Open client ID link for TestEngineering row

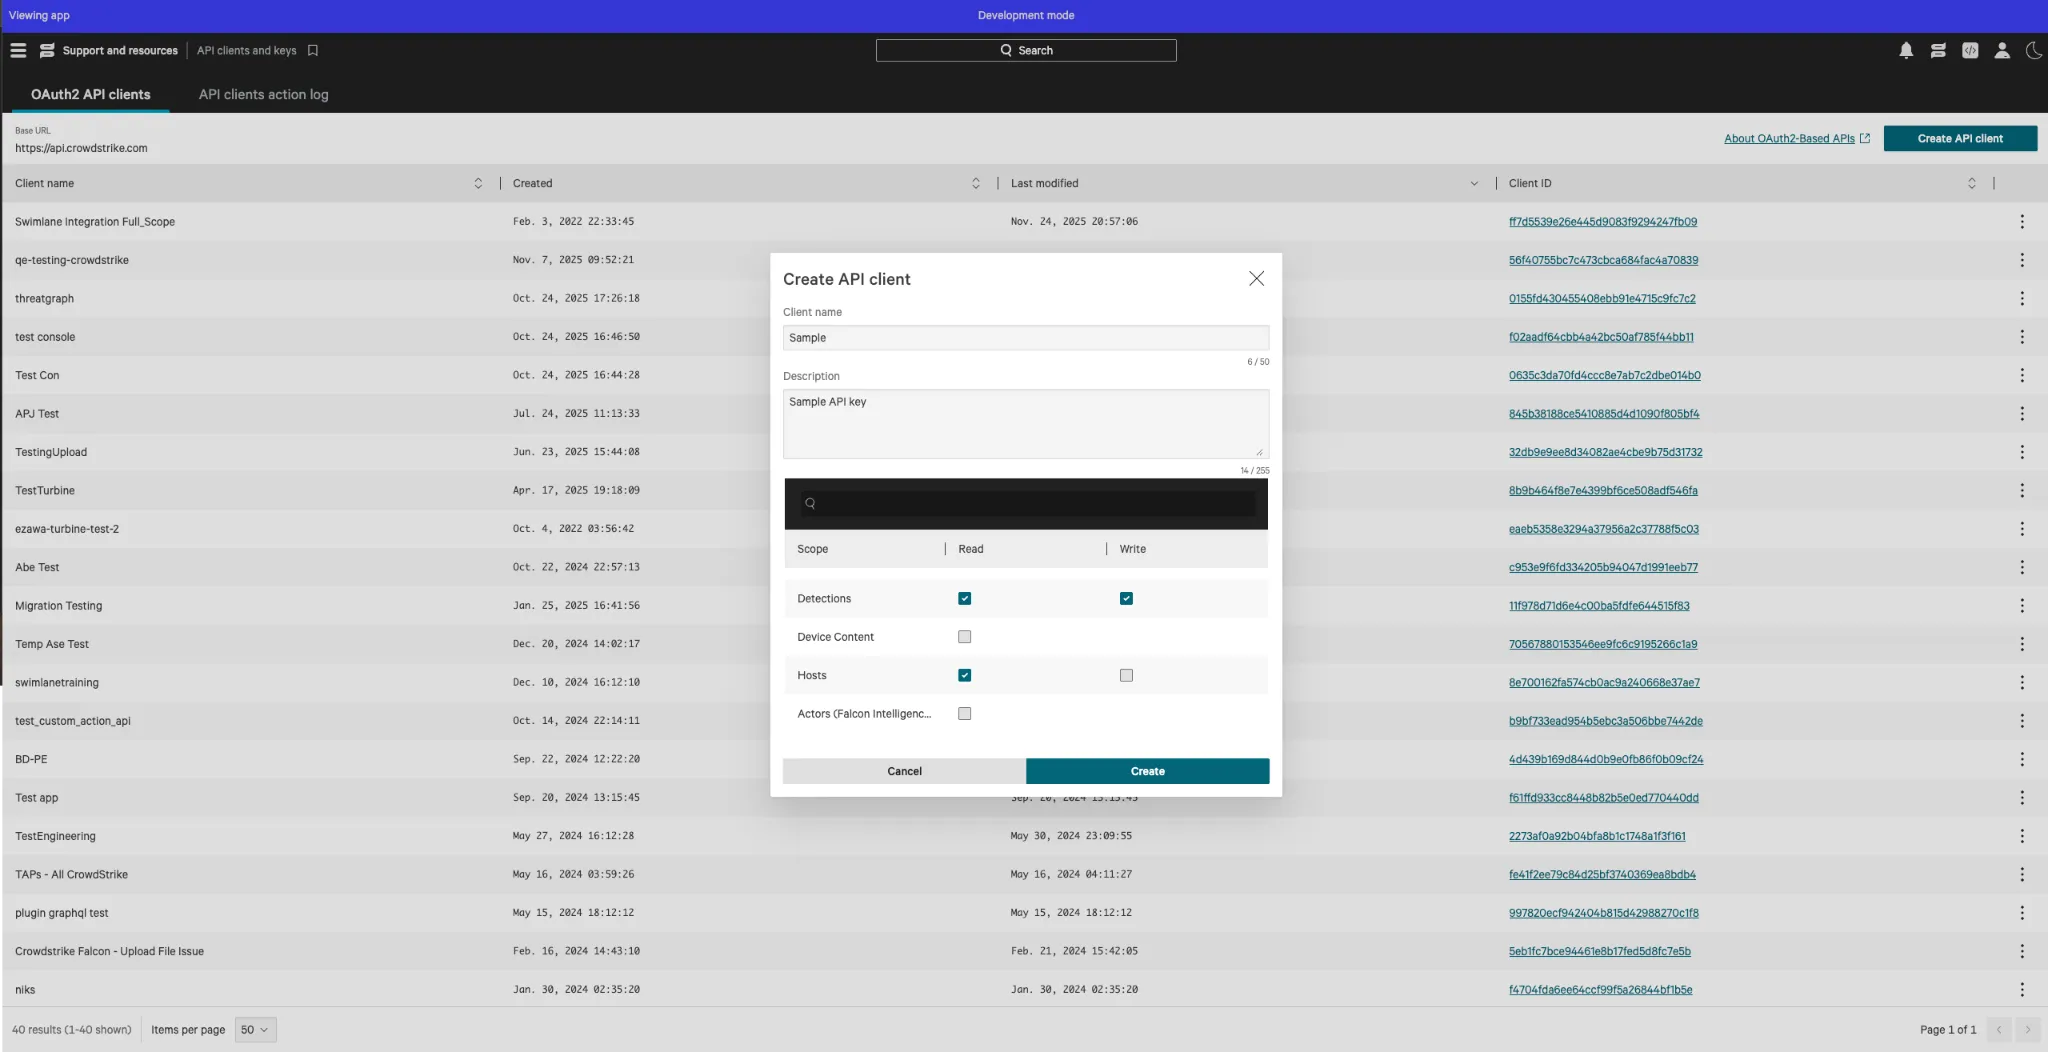pyautogui.click(x=1597, y=836)
